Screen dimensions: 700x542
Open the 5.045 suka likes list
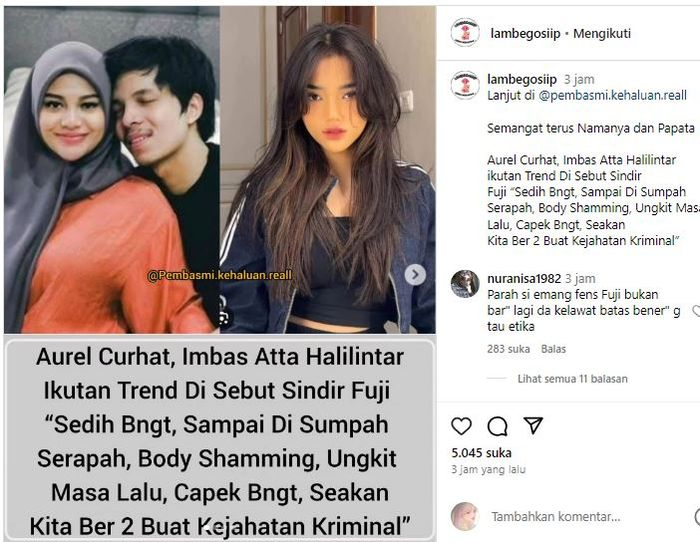pyautogui.click(x=481, y=453)
